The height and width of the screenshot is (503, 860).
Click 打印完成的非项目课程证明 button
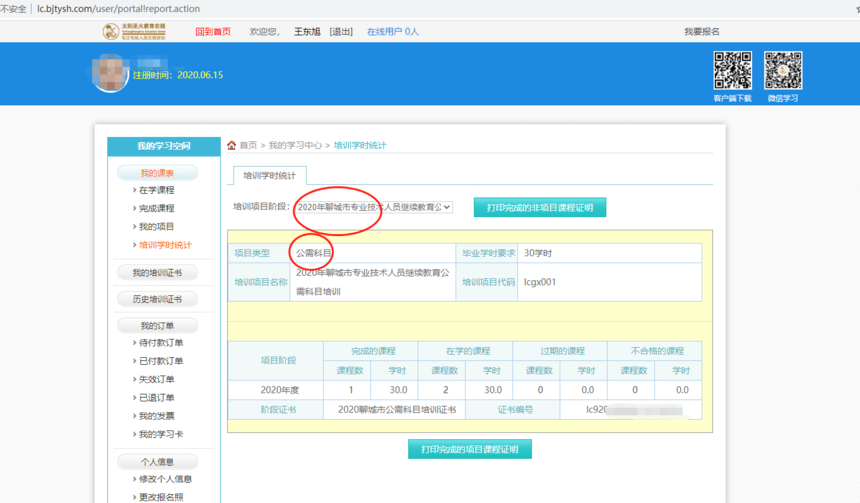tap(540, 207)
